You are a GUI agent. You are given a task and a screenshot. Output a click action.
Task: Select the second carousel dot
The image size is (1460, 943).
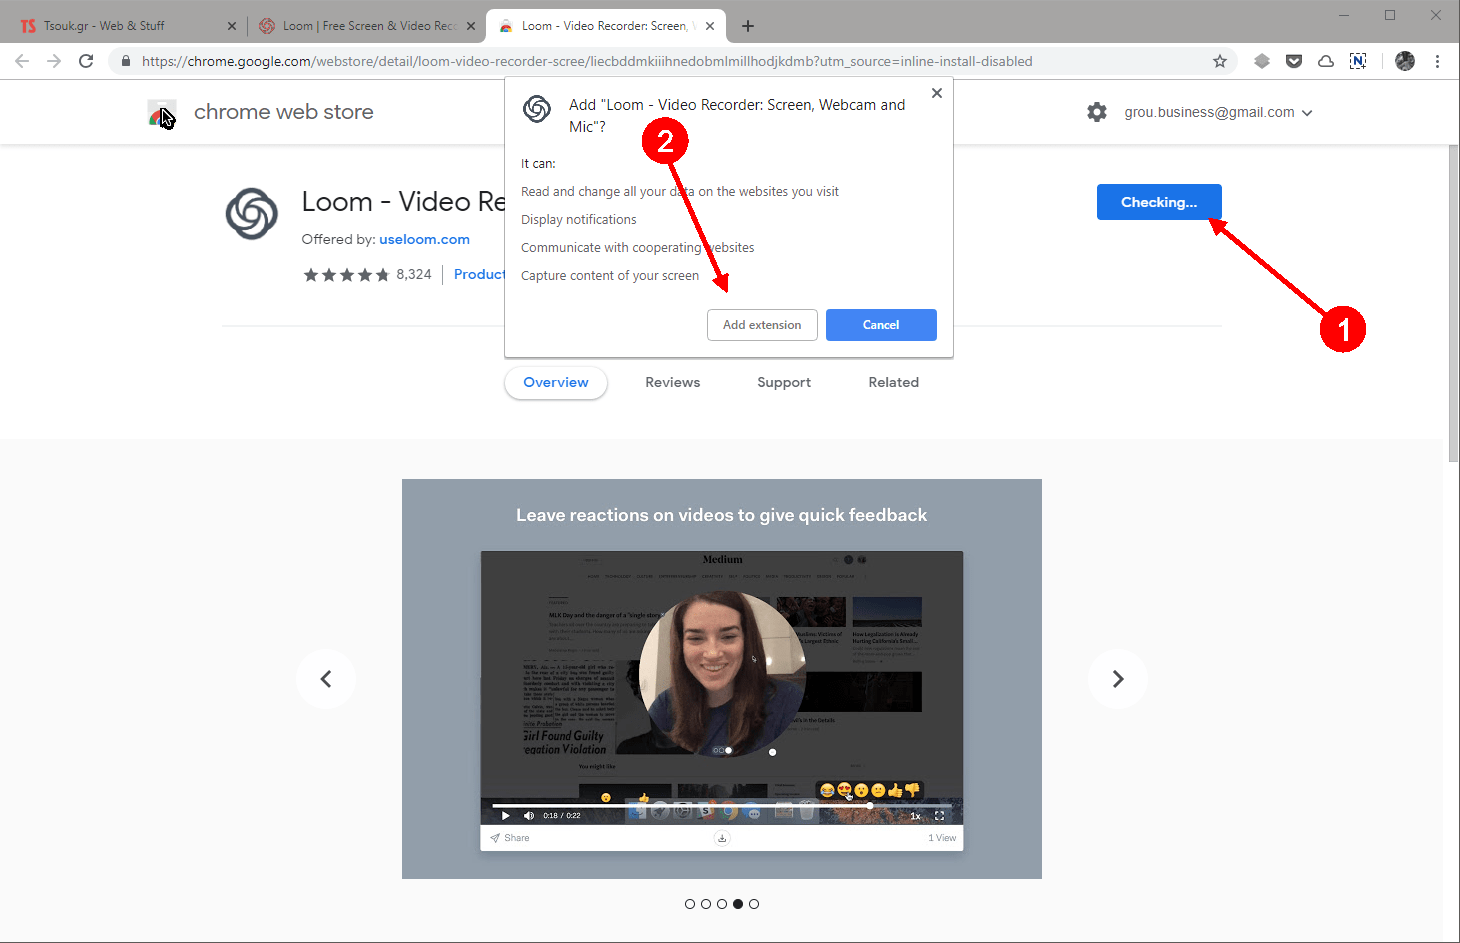(x=706, y=904)
